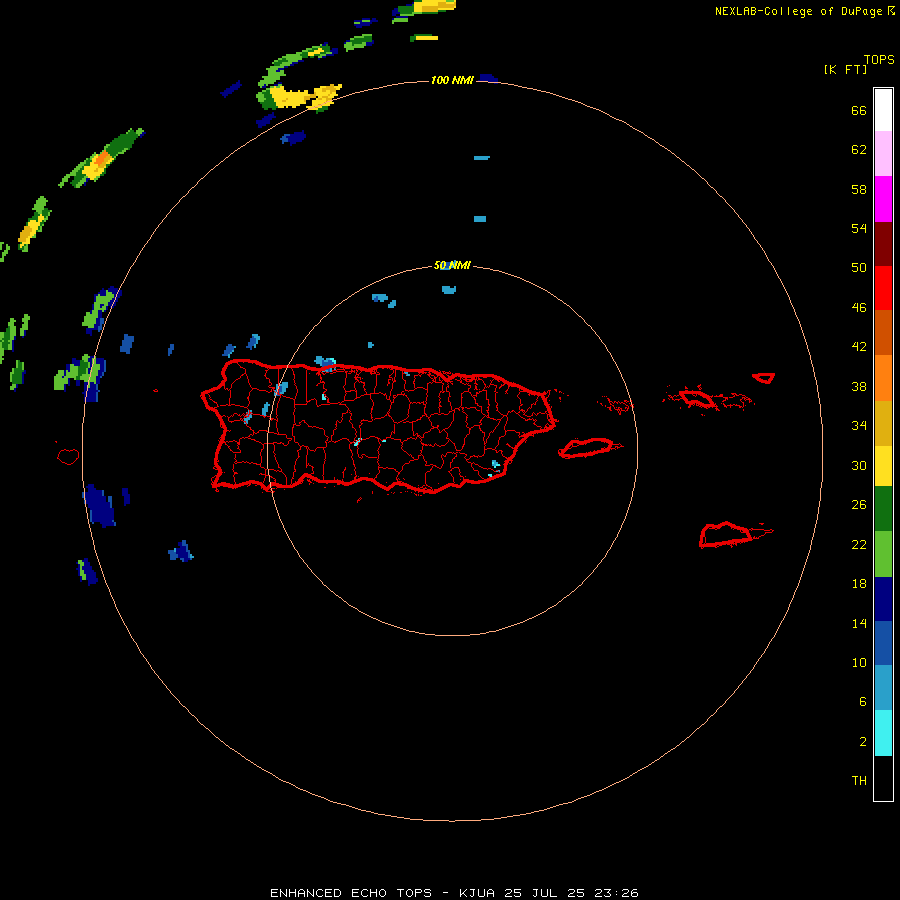Click the legend value 30

tap(859, 465)
